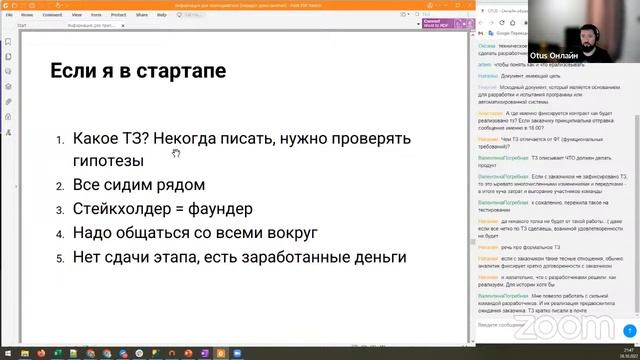Open File Explorer from the taskbar
Viewport: 640px width, 360px height.
[25, 353]
